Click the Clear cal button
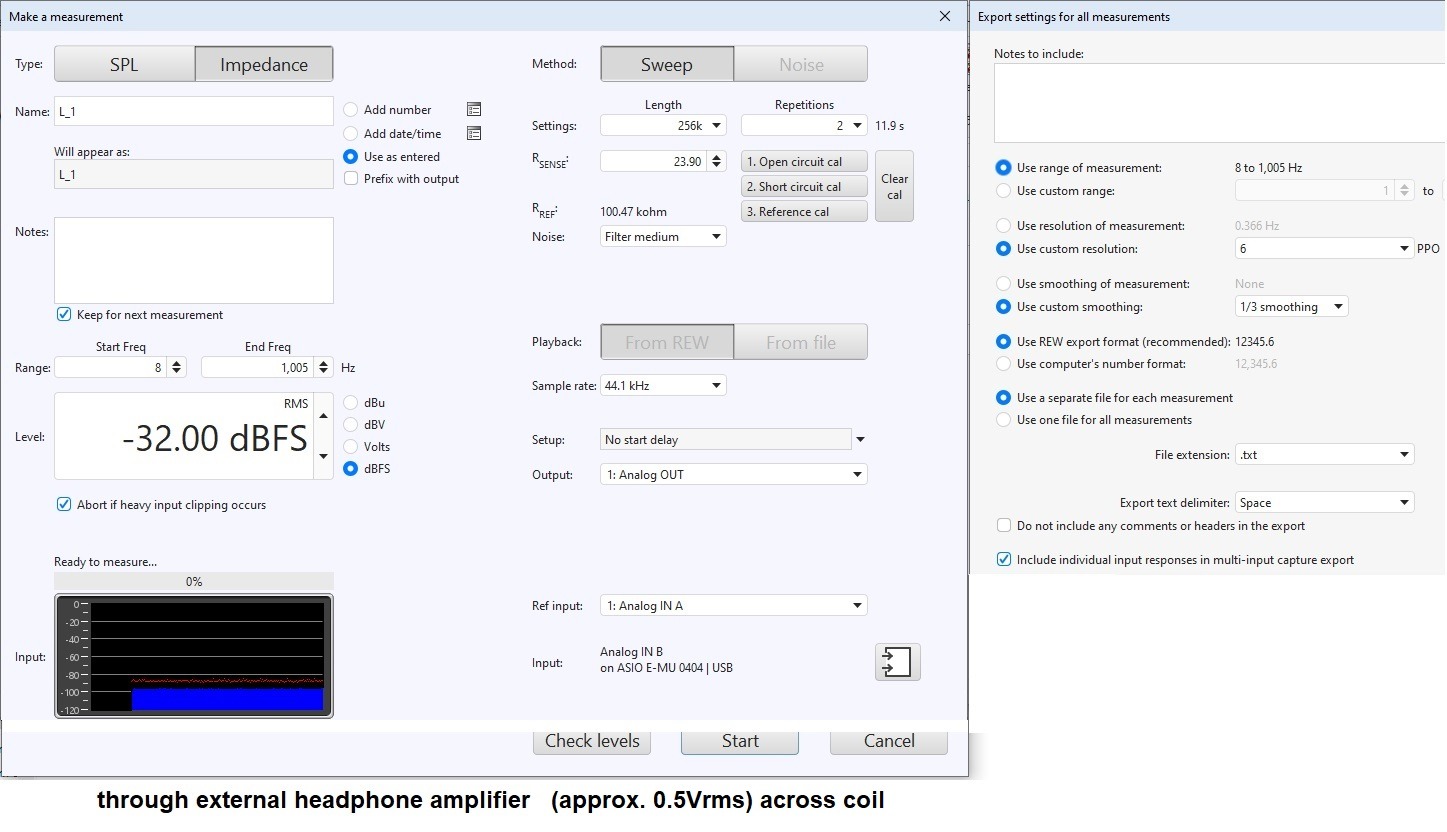Viewport: 1447px width, 832px height. (894, 187)
